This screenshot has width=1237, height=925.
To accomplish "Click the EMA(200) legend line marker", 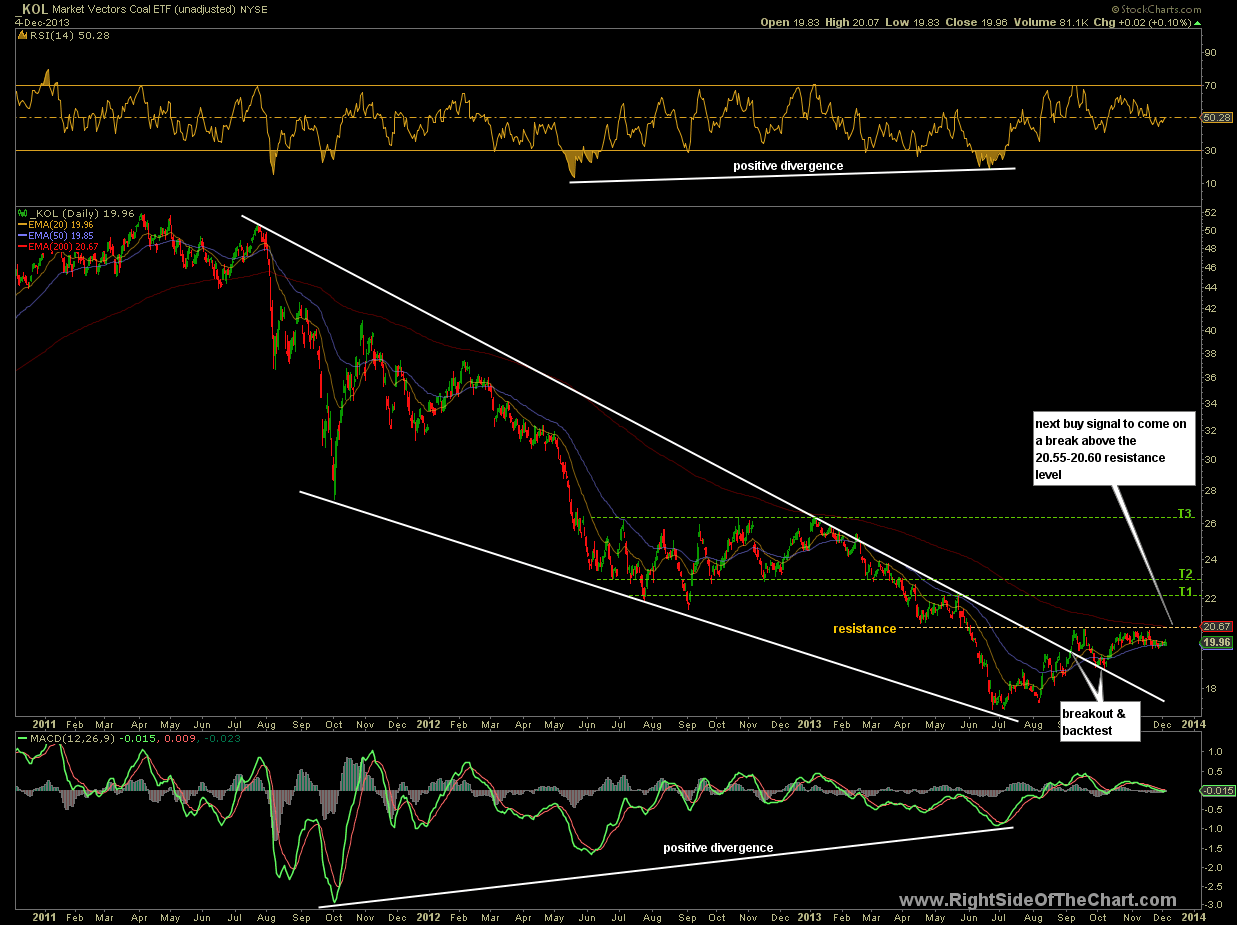I will pyautogui.click(x=23, y=247).
